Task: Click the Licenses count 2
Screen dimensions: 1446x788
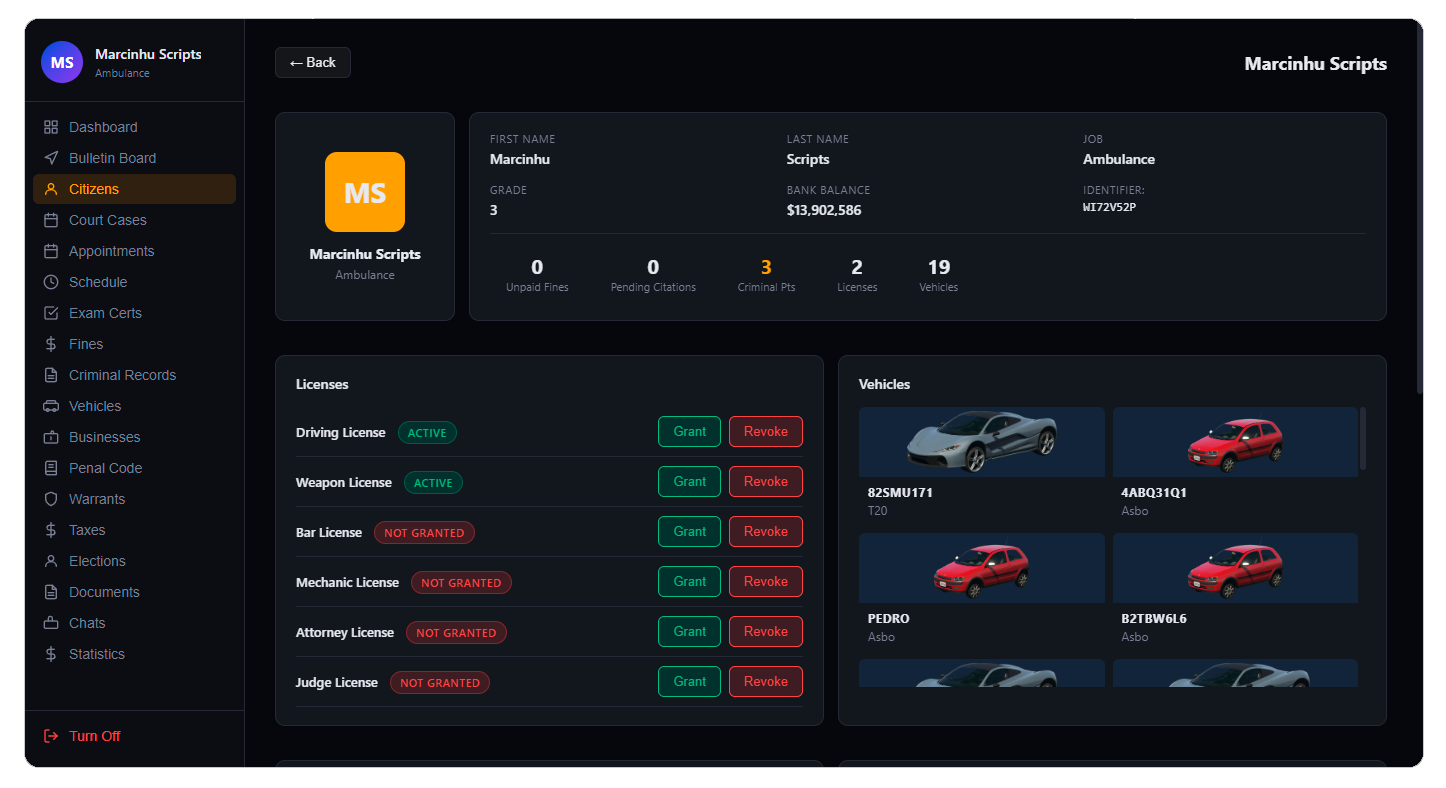Action: point(857,267)
